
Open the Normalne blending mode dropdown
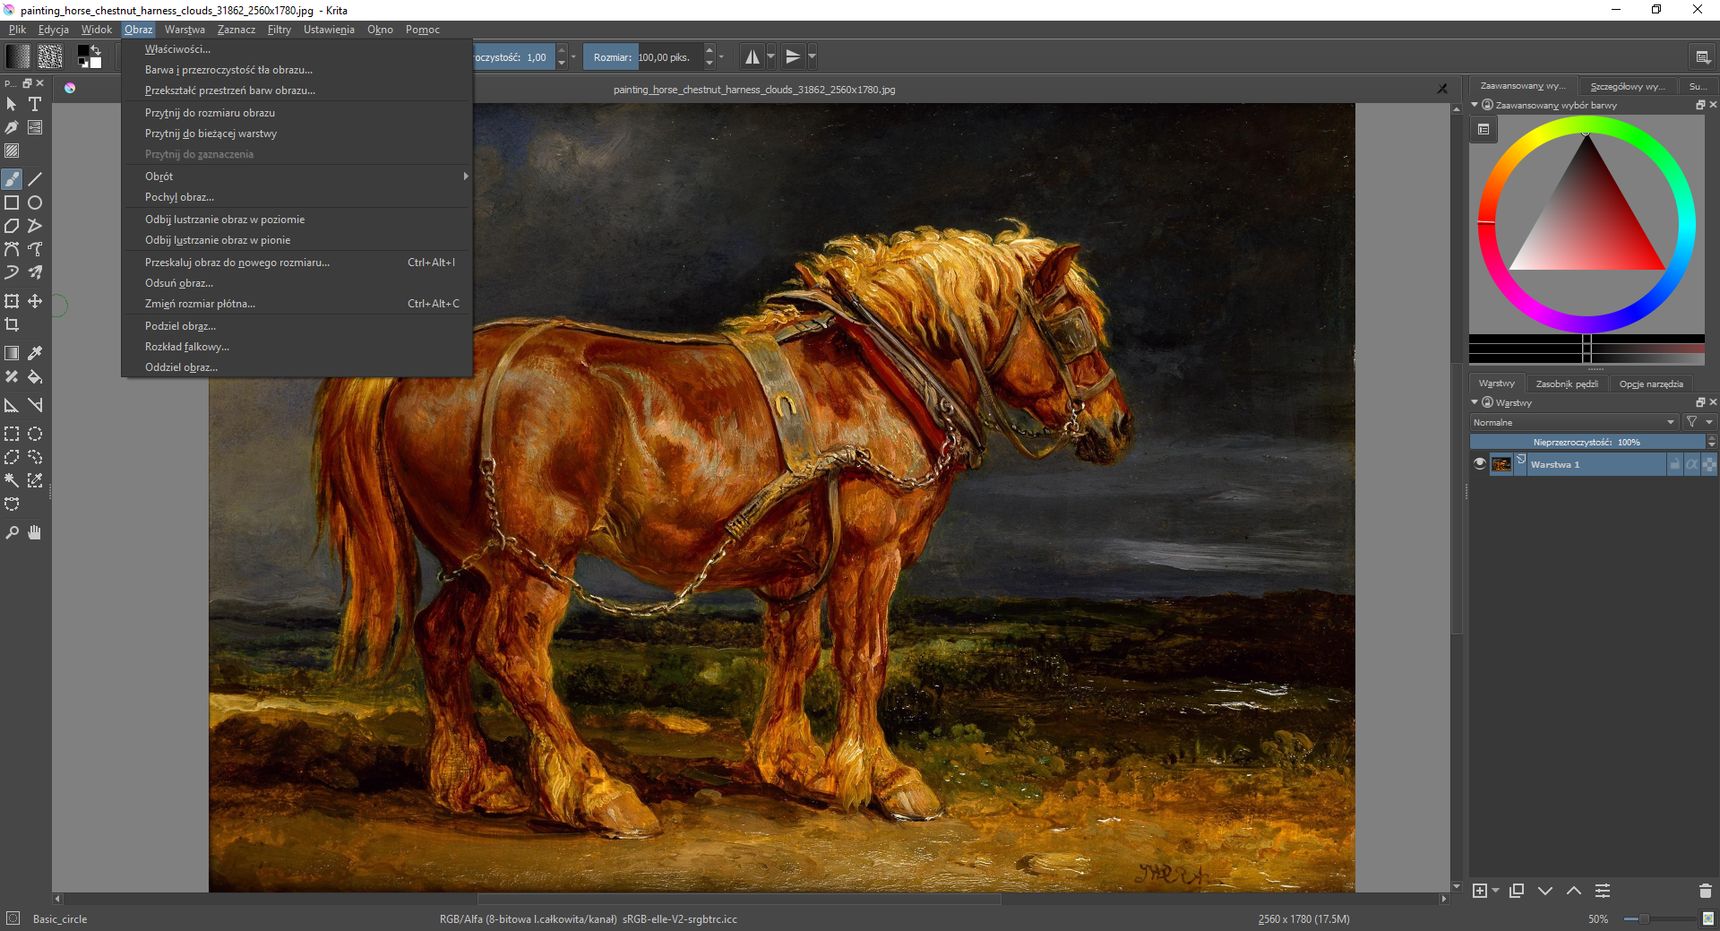tap(1574, 422)
